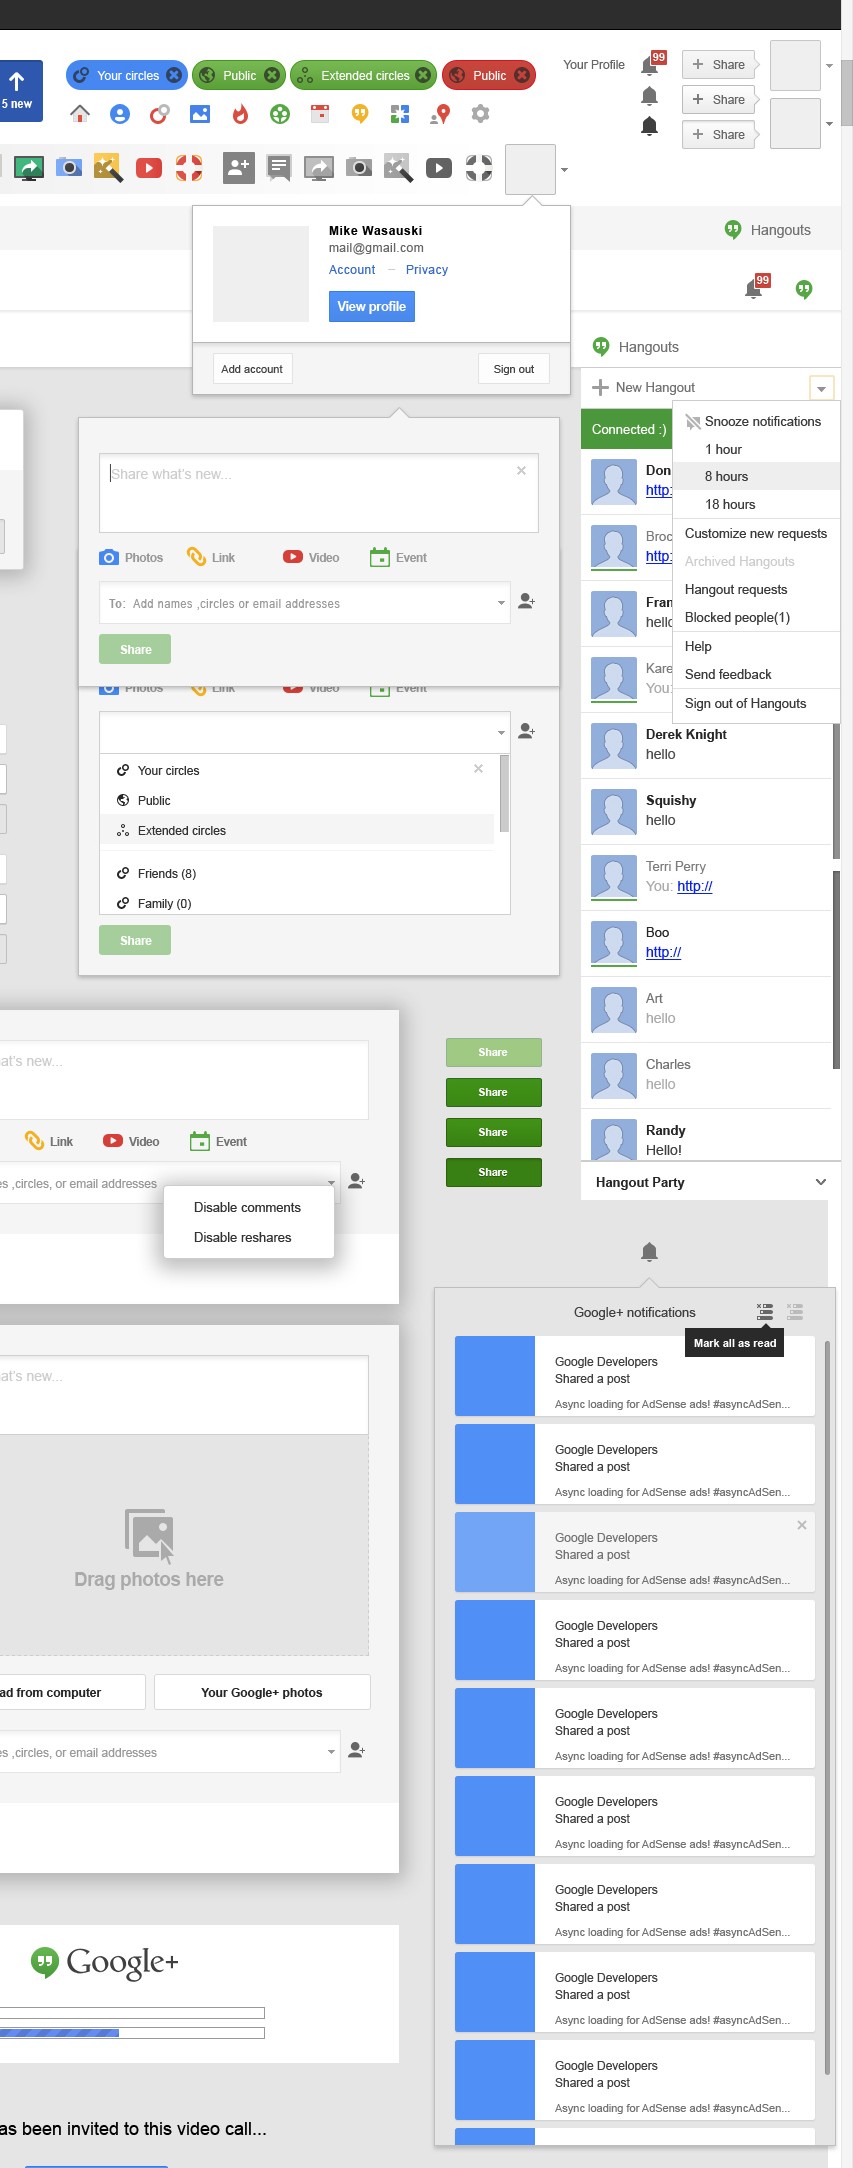Open the Privacy link

[x=427, y=270]
